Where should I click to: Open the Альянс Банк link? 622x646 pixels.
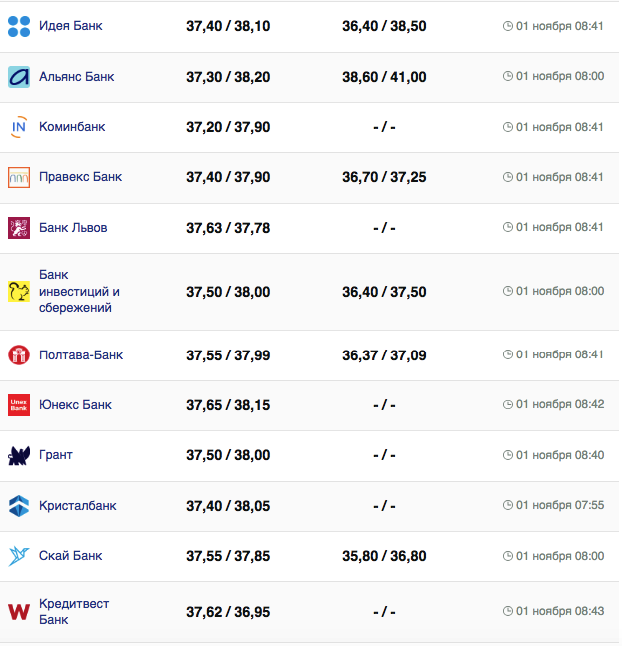pos(78,76)
